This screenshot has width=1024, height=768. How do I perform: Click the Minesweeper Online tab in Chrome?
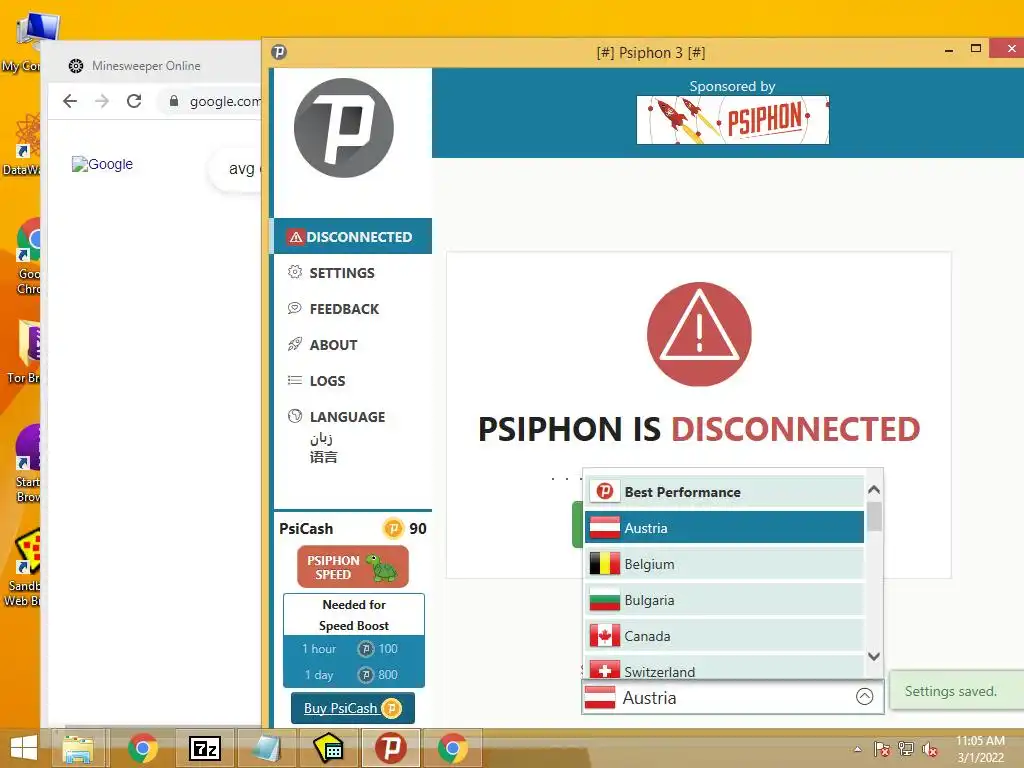pos(146,65)
